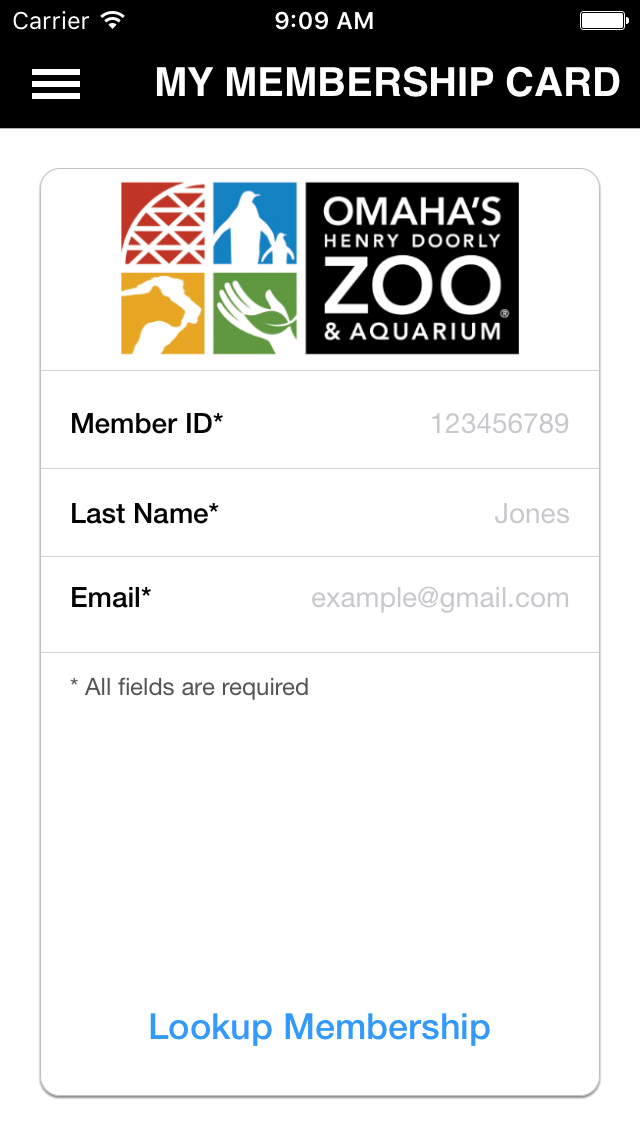Click the empty card area above Lookup Membership
The image size is (640, 1136).
(320, 850)
